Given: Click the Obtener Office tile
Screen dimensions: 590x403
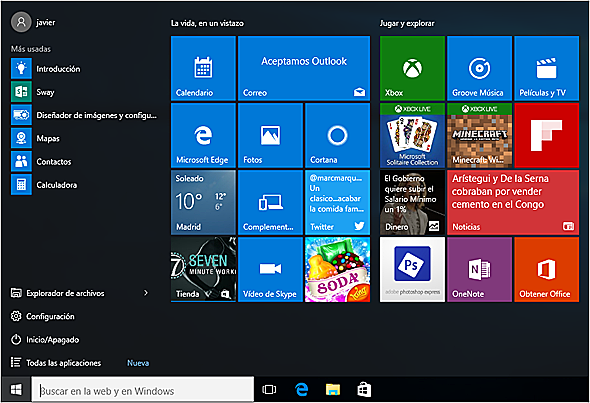Looking at the screenshot, I should (x=547, y=269).
